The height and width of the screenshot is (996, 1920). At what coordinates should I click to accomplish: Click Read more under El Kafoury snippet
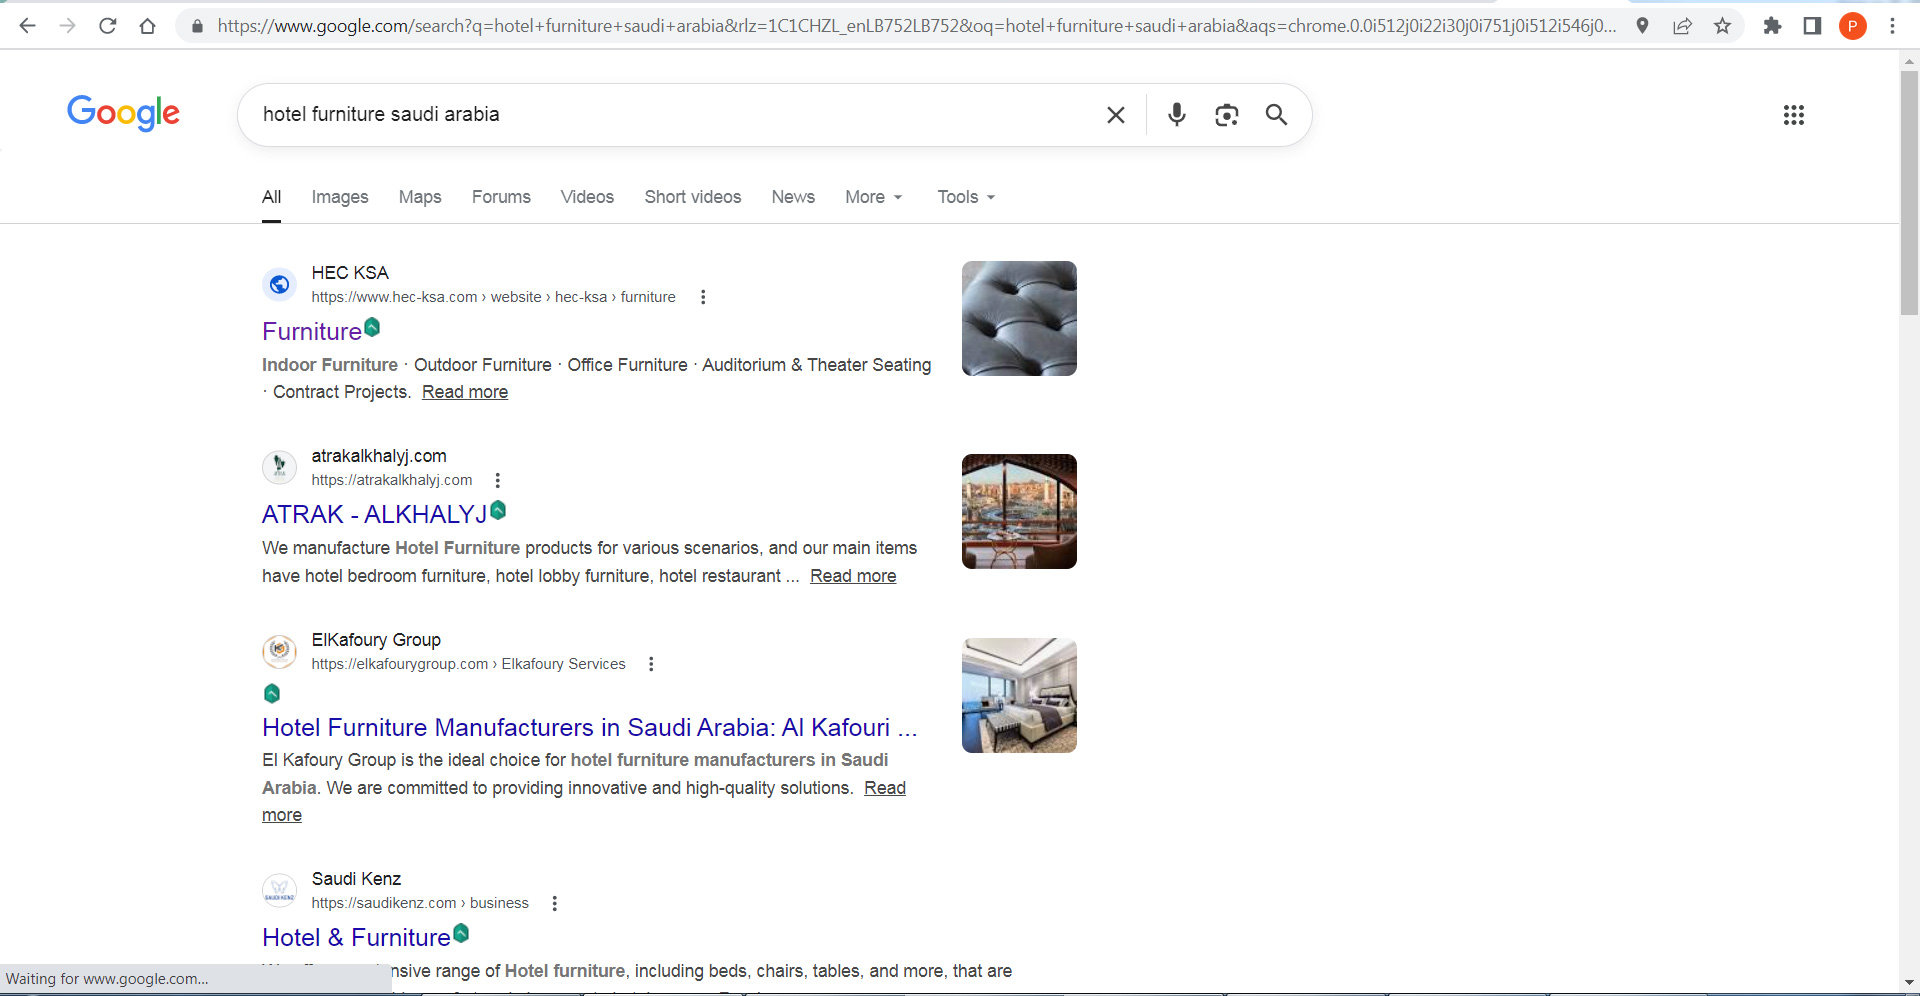pos(885,788)
